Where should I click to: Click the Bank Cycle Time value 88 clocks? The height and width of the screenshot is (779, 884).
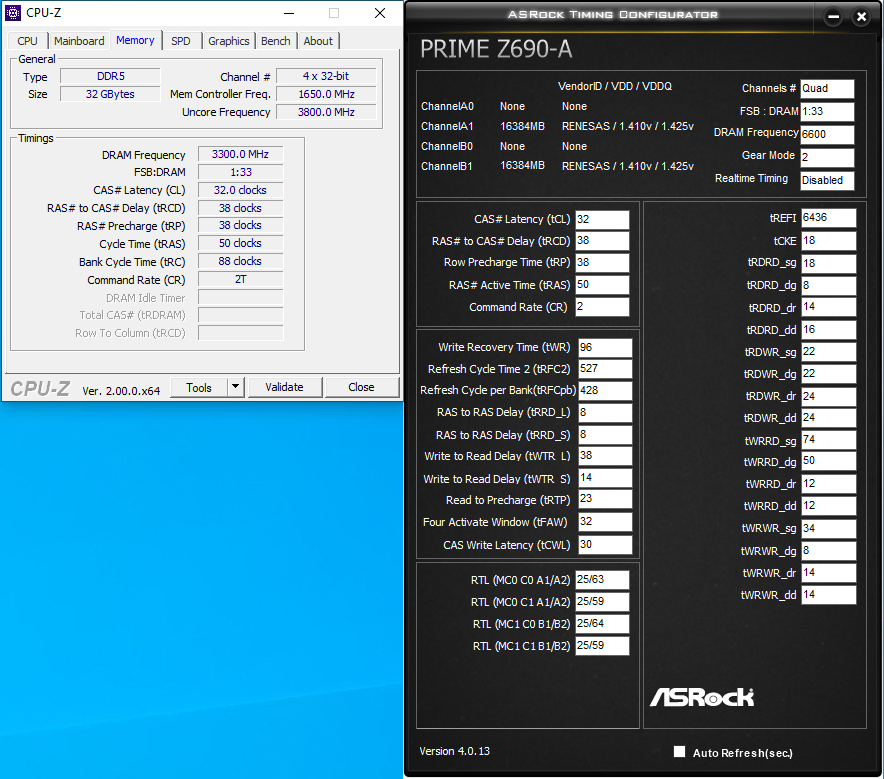(x=240, y=262)
